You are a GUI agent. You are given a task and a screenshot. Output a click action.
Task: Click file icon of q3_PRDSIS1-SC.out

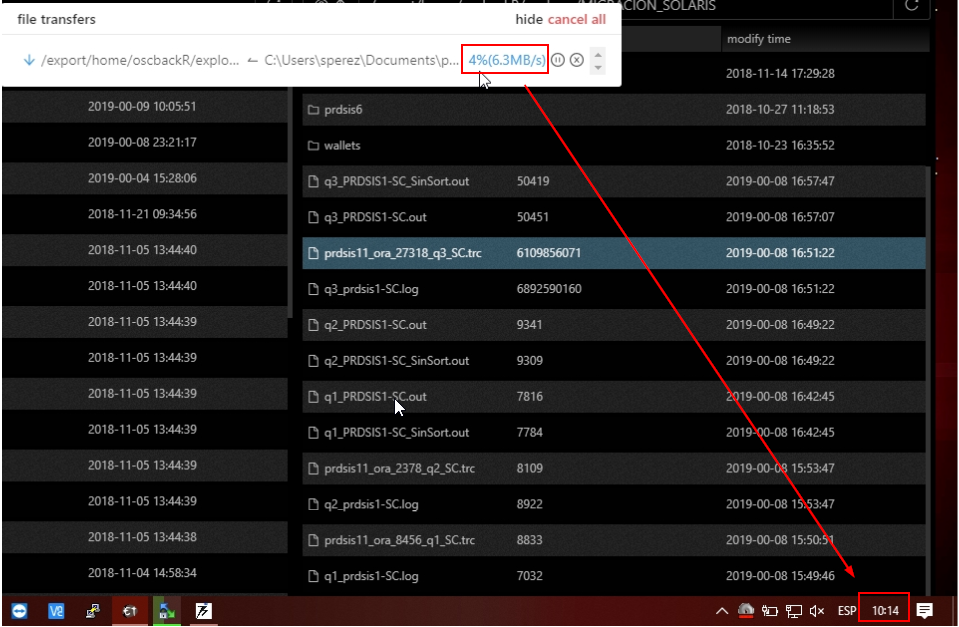pos(313,217)
